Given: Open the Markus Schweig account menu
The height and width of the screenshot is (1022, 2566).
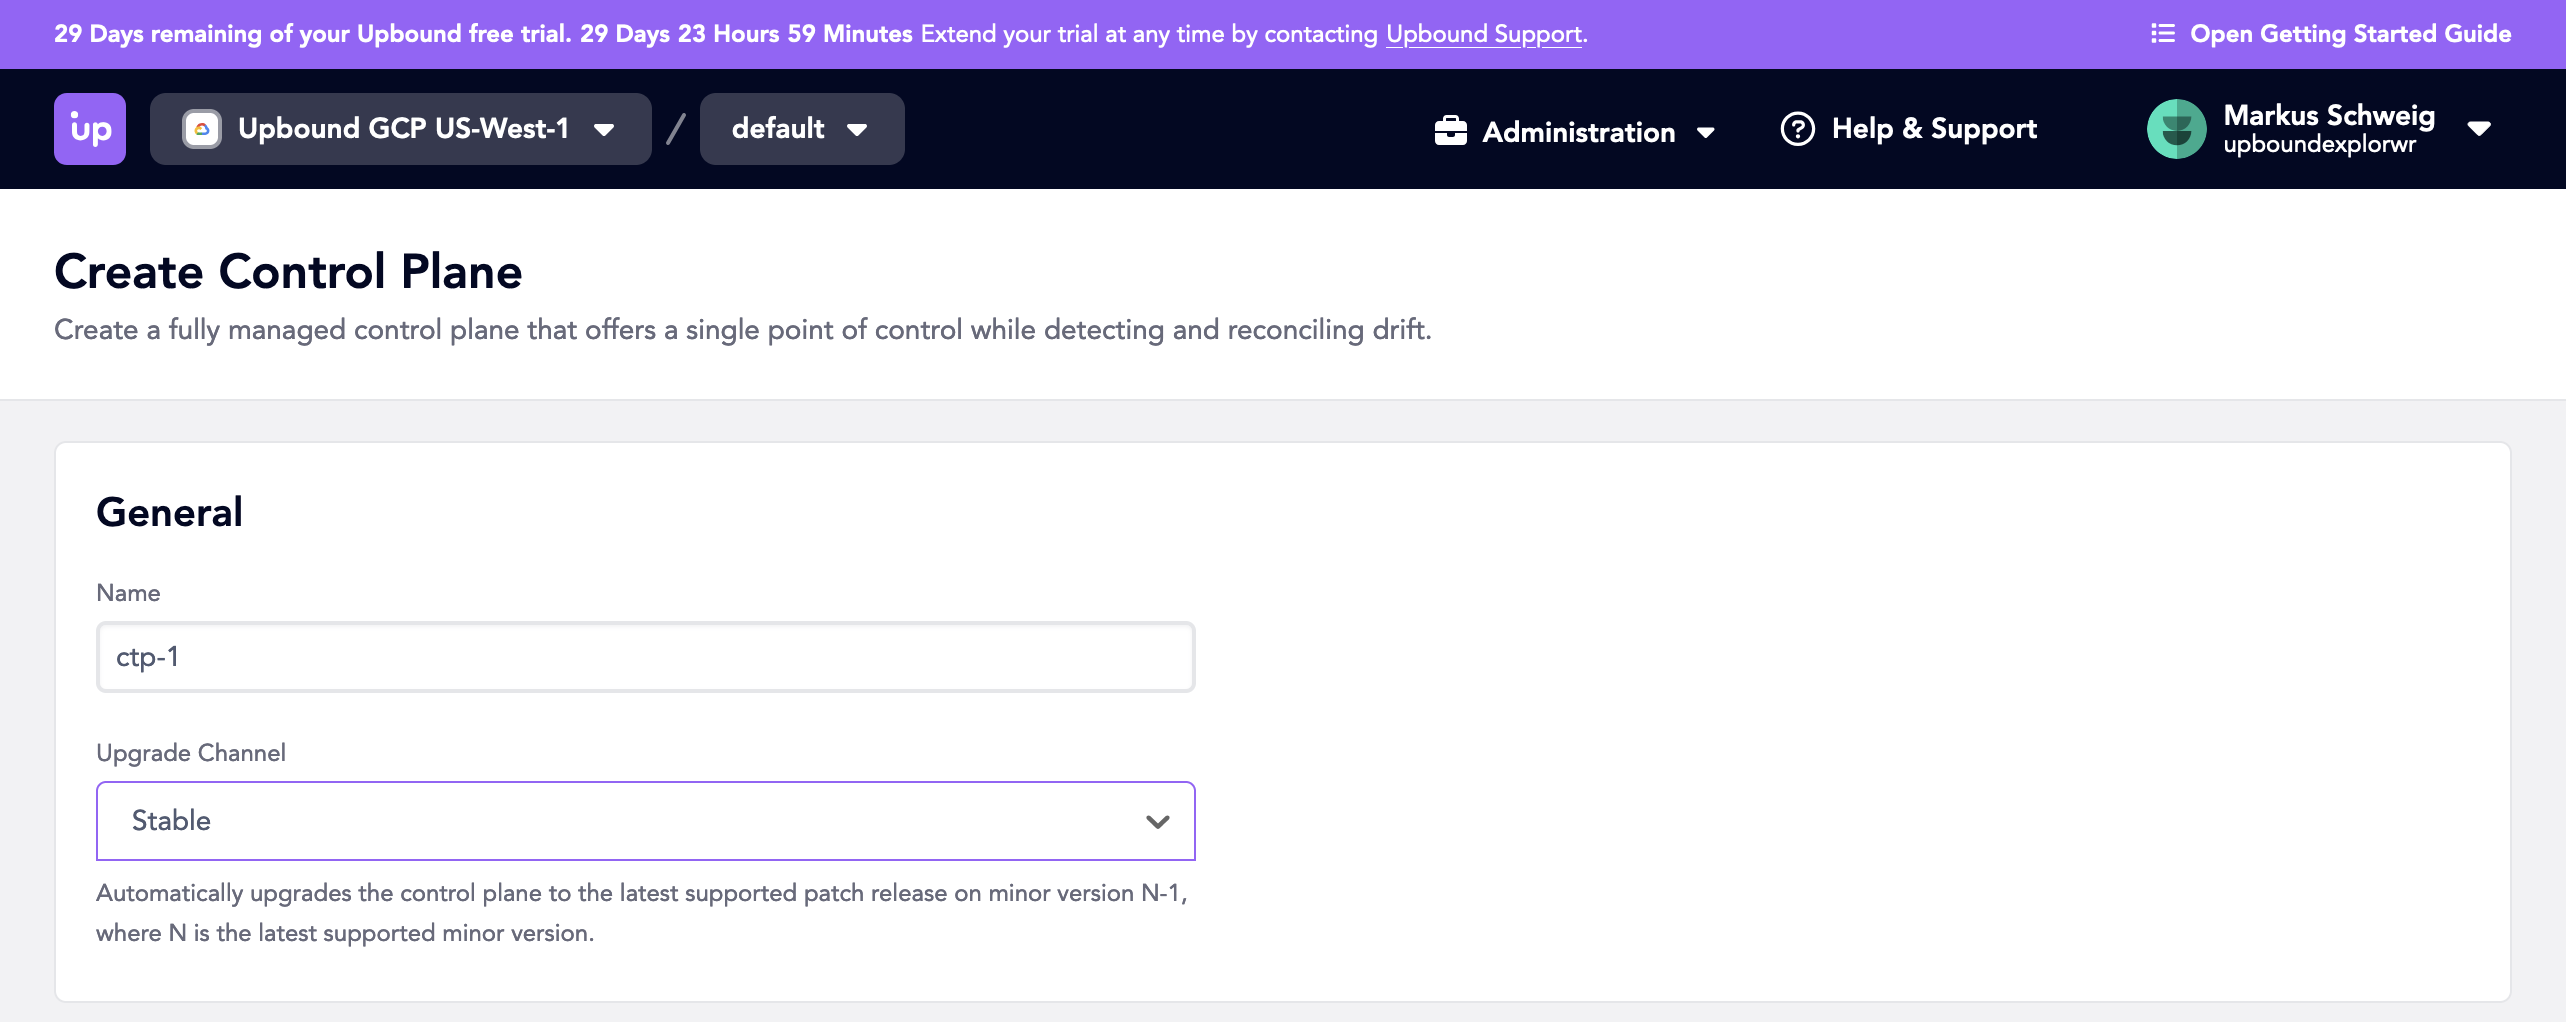Looking at the screenshot, I should (2319, 129).
